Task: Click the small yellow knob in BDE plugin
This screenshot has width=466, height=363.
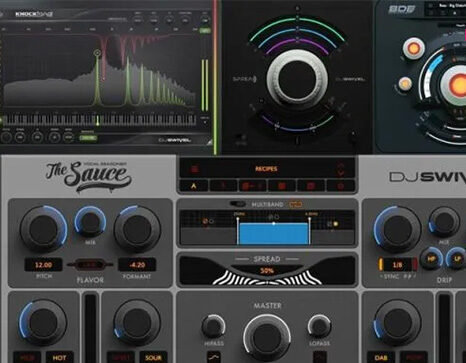Action: tap(405, 84)
